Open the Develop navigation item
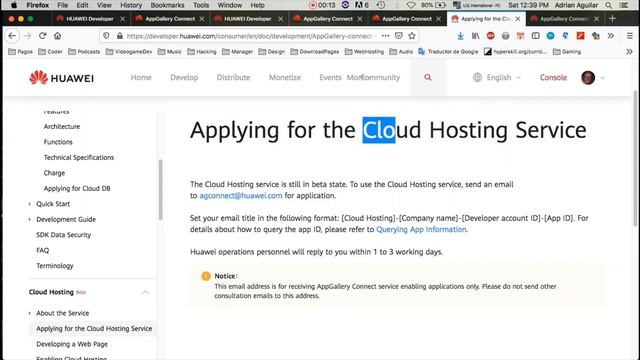The width and height of the screenshot is (640, 360). pos(184,78)
